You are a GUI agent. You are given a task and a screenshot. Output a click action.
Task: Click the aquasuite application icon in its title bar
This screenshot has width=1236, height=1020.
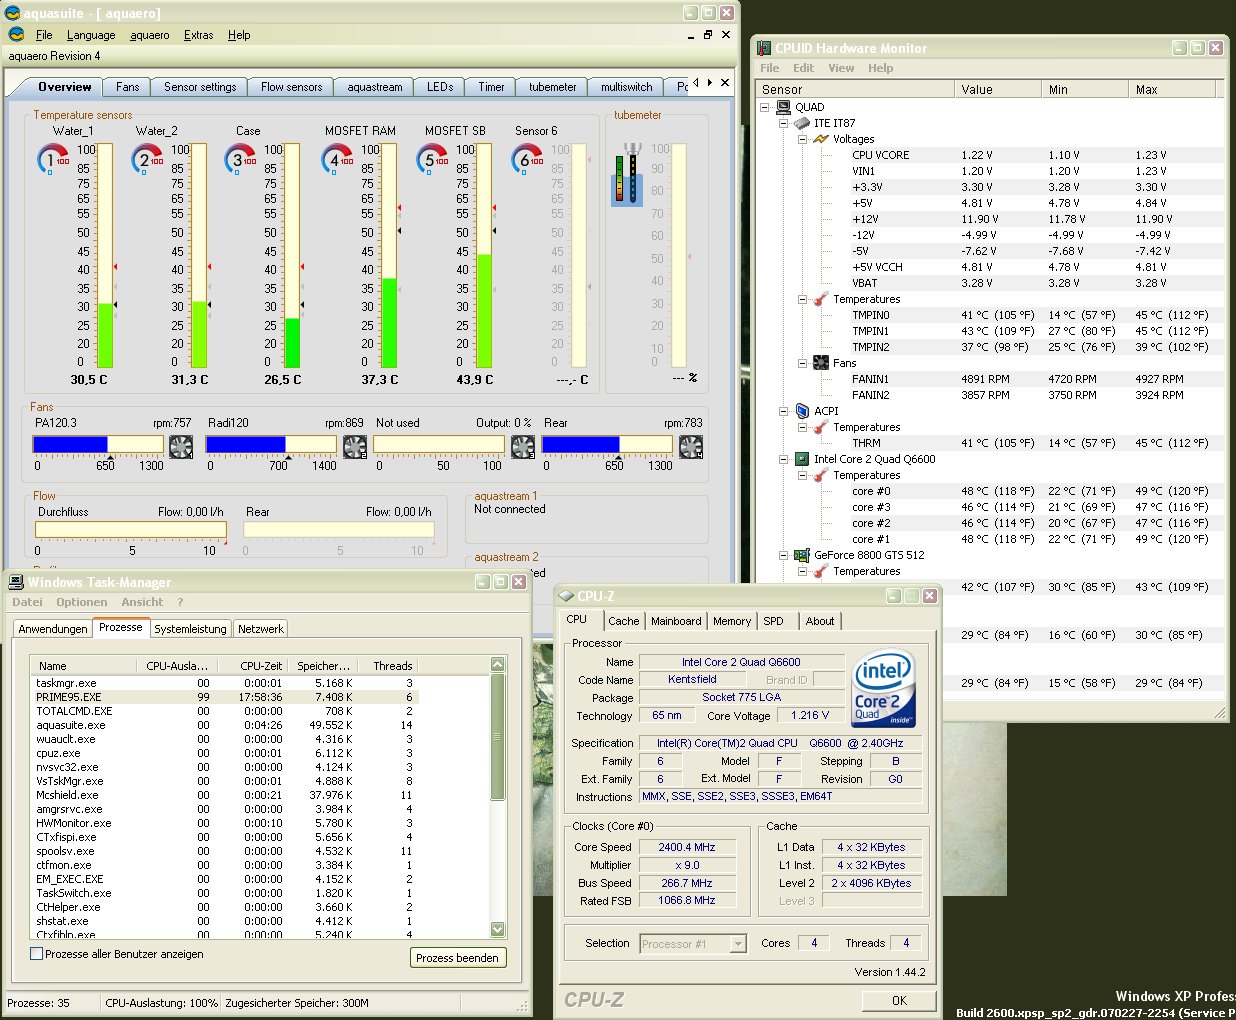(x=13, y=13)
